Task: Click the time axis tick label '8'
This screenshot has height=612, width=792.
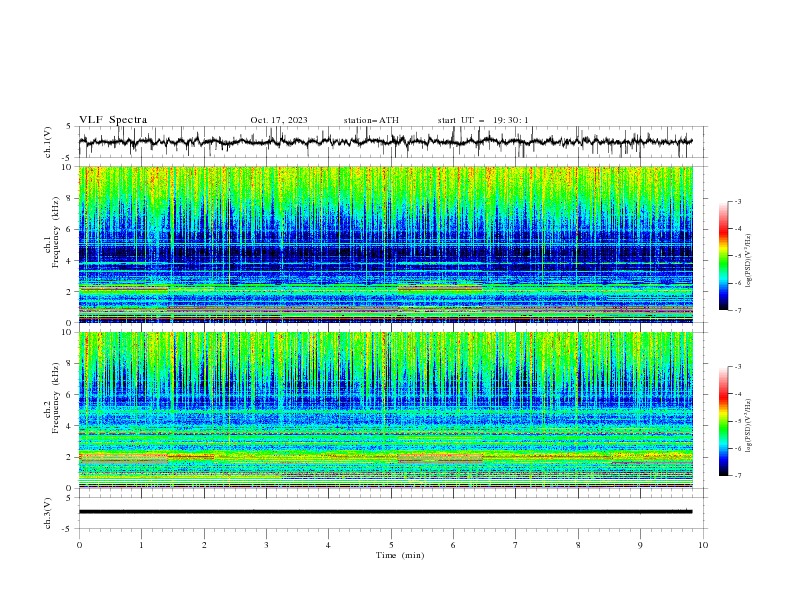Action: pyautogui.click(x=578, y=545)
